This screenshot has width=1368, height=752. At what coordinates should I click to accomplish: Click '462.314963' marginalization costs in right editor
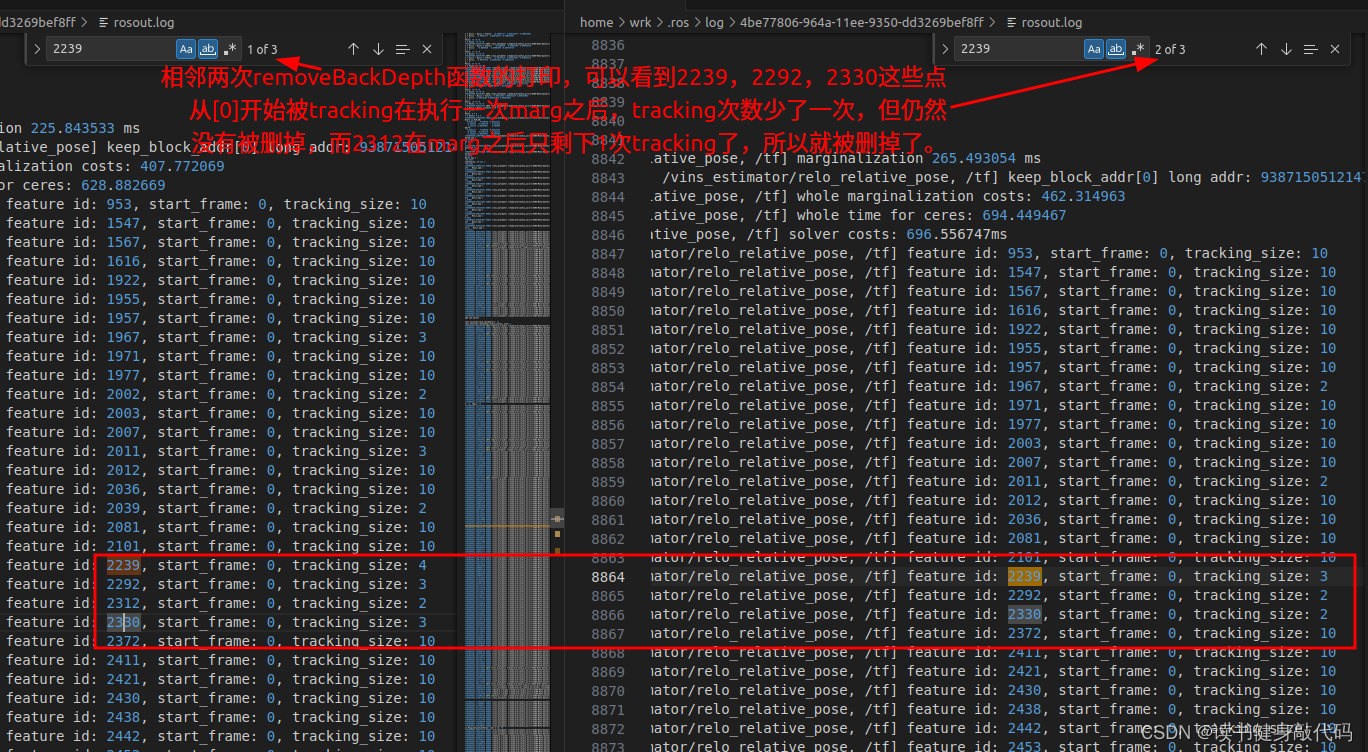point(1083,196)
